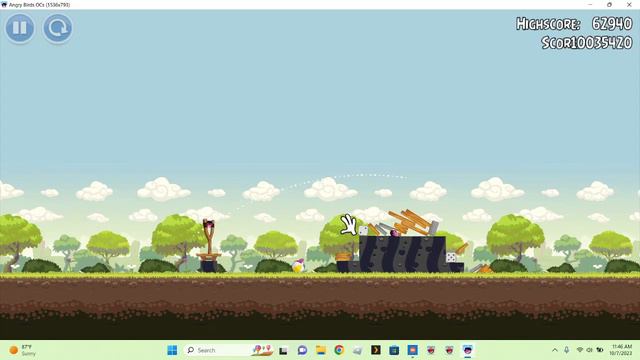Open Task View from the taskbar
The height and width of the screenshot is (360, 640).
(x=283, y=350)
